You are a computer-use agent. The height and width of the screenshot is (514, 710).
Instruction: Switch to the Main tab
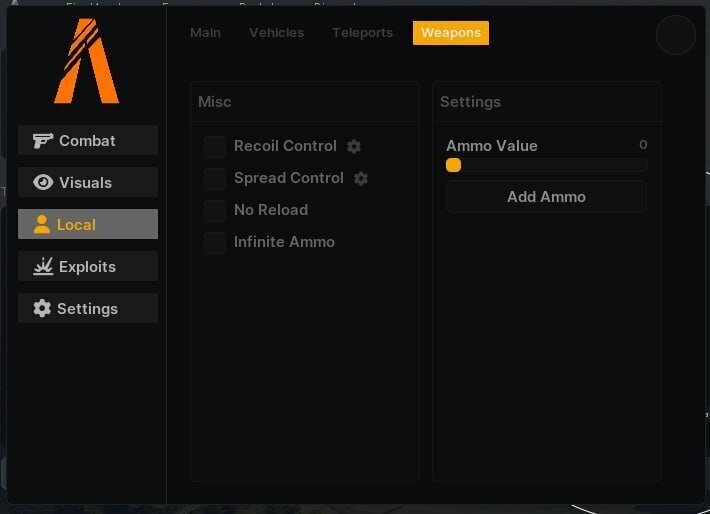[206, 33]
